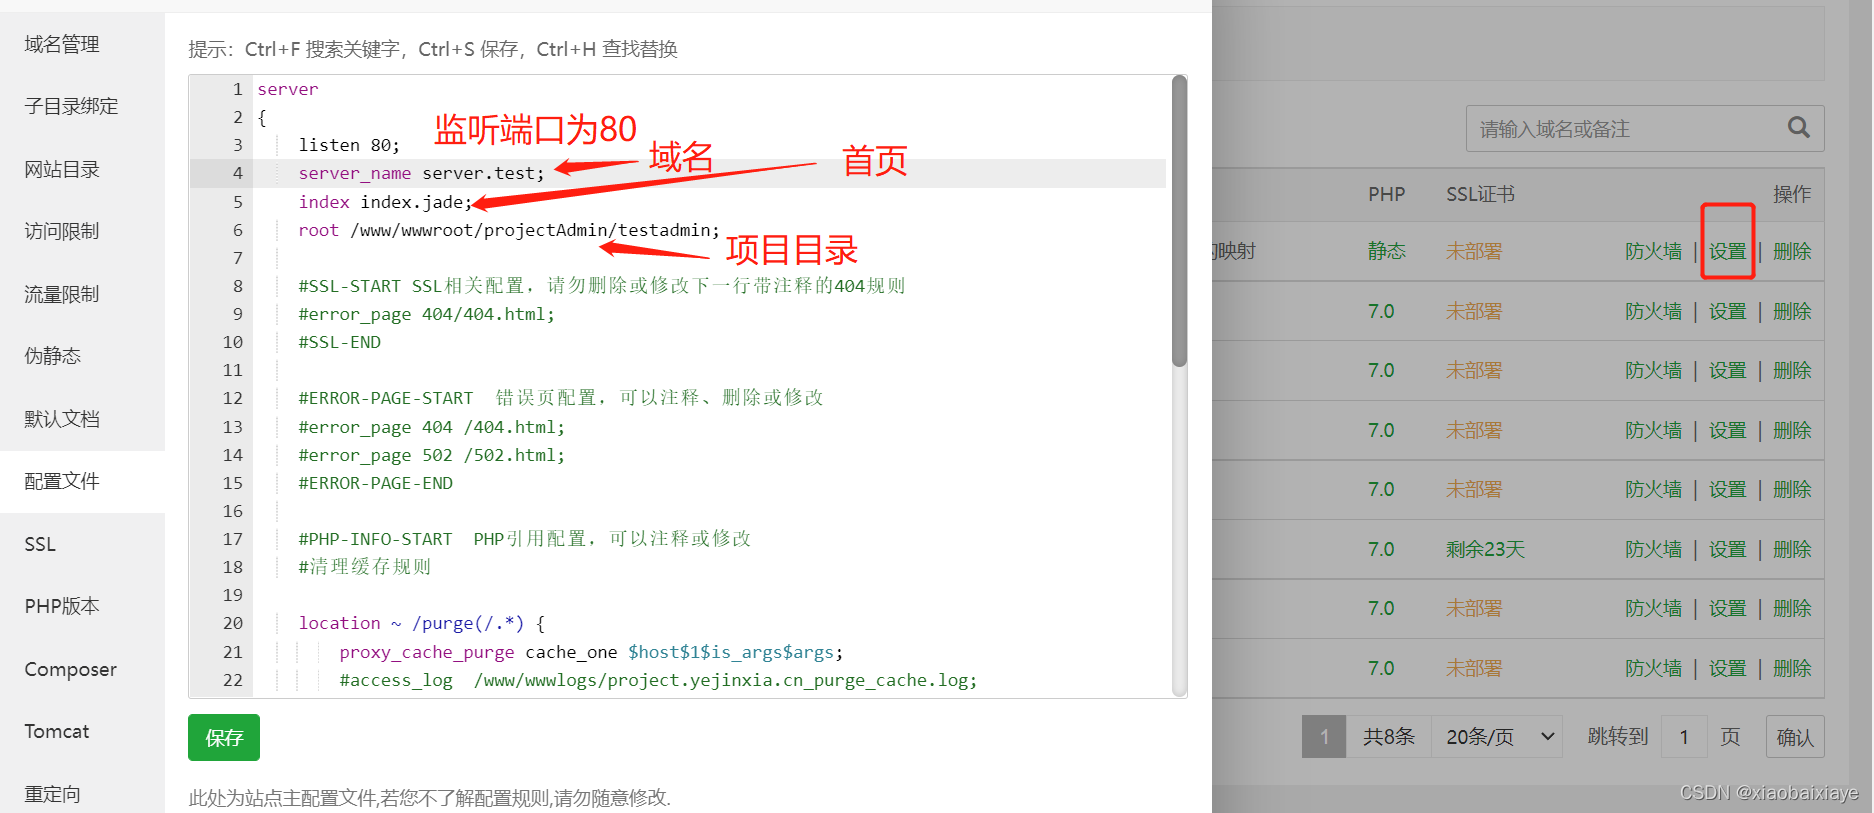Open the 子目录绑定 tab
The width and height of the screenshot is (1874, 813).
(x=71, y=106)
